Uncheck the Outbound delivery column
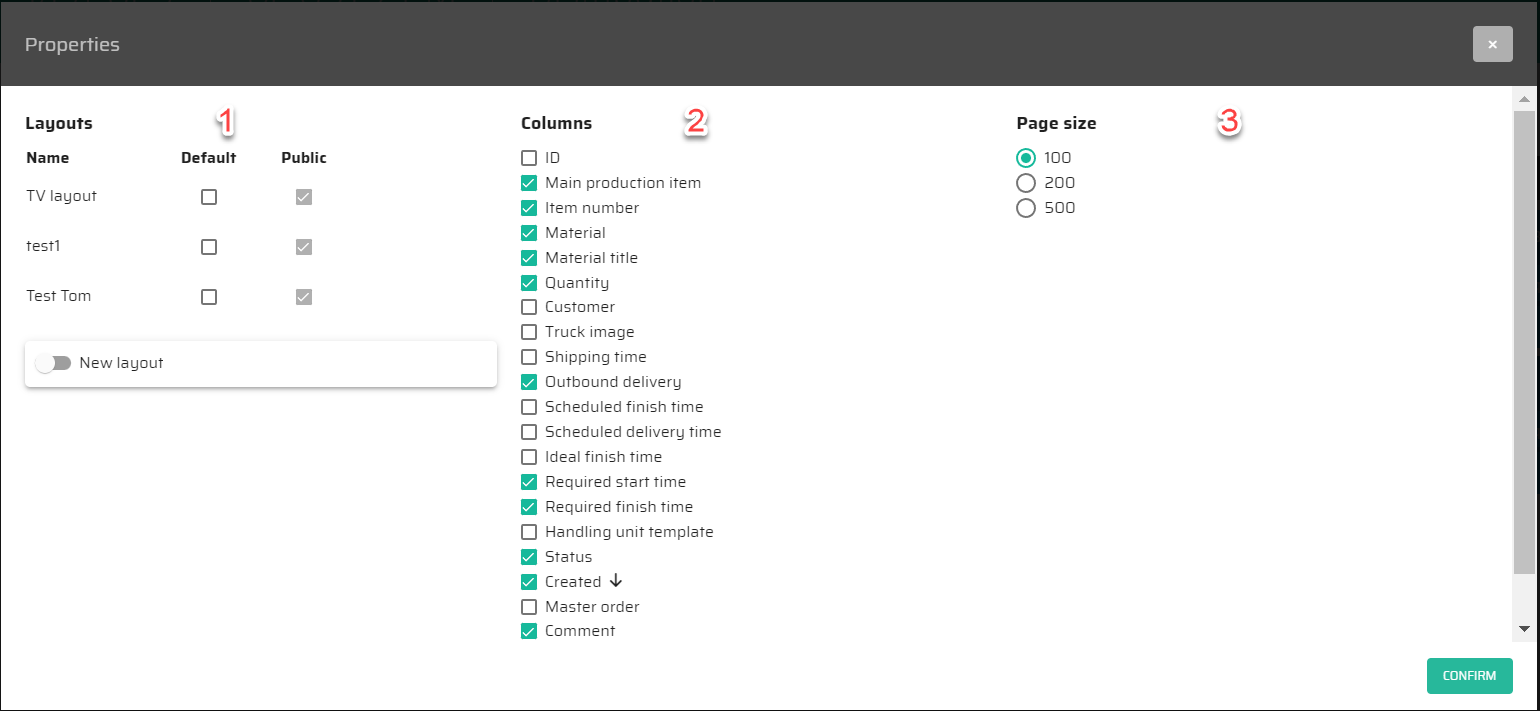 point(529,382)
